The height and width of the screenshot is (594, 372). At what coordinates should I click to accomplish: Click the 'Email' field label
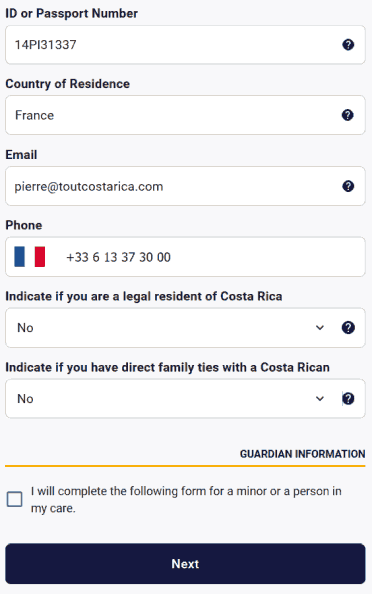click(21, 155)
